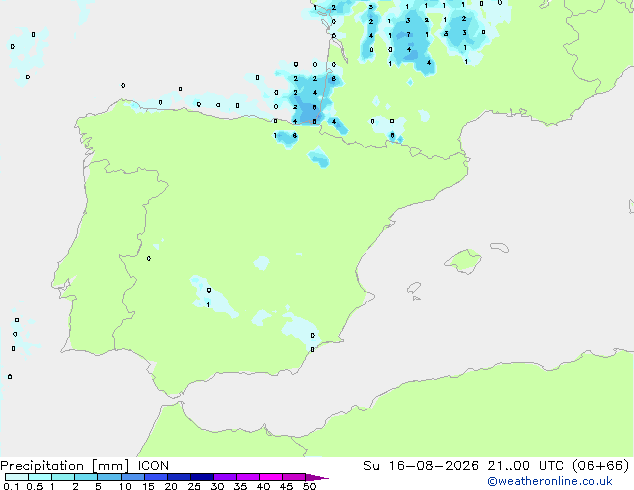
Task: Click the time '21..00 UTC'
Action: pos(528,466)
